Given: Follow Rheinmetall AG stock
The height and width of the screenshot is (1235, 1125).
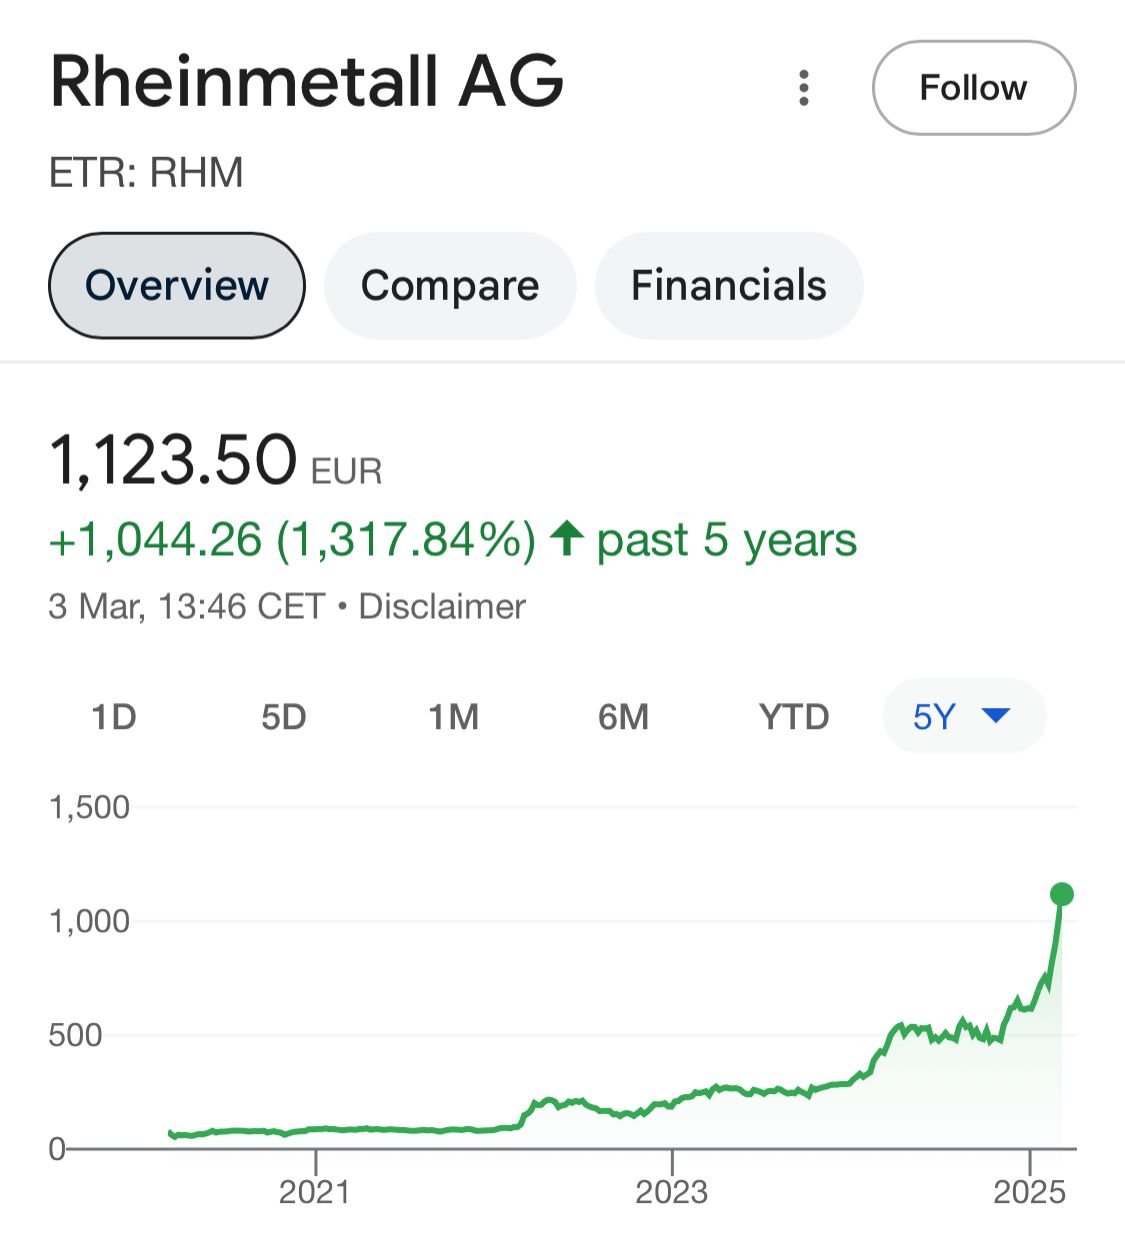Looking at the screenshot, I should [x=974, y=88].
